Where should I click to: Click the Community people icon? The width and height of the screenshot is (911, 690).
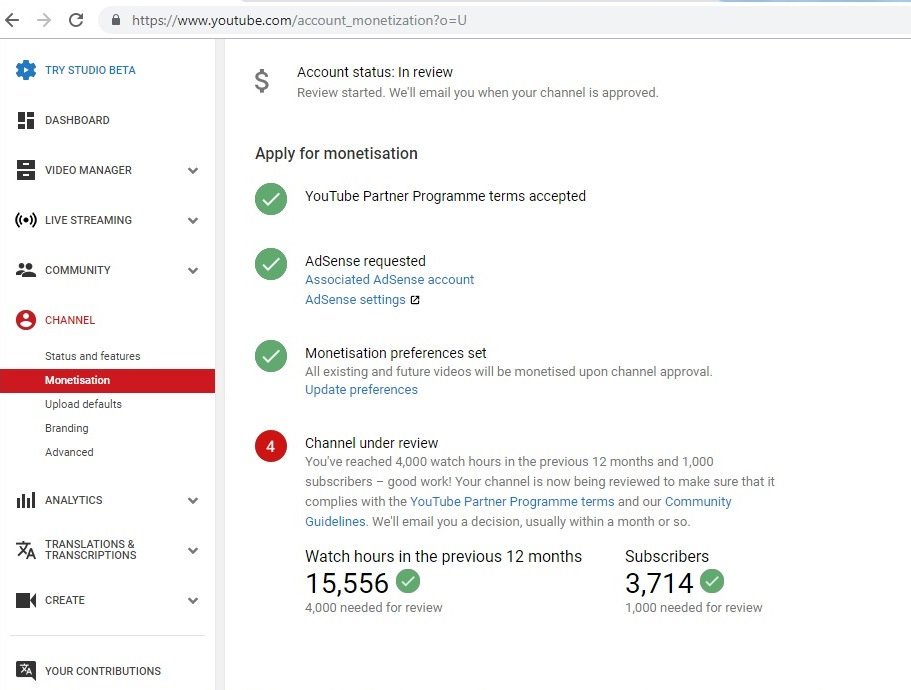pos(26,270)
